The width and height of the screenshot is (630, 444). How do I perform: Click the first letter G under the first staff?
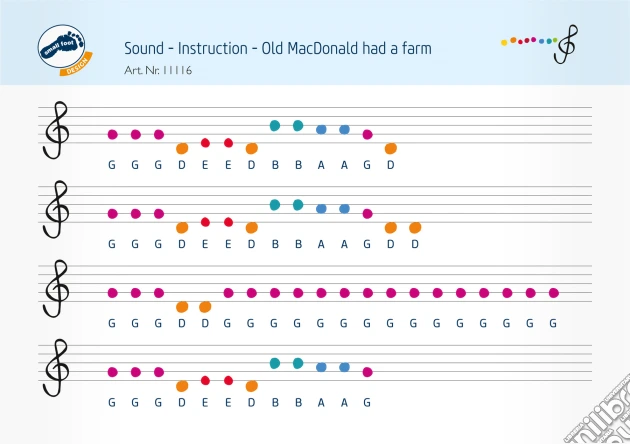click(112, 164)
